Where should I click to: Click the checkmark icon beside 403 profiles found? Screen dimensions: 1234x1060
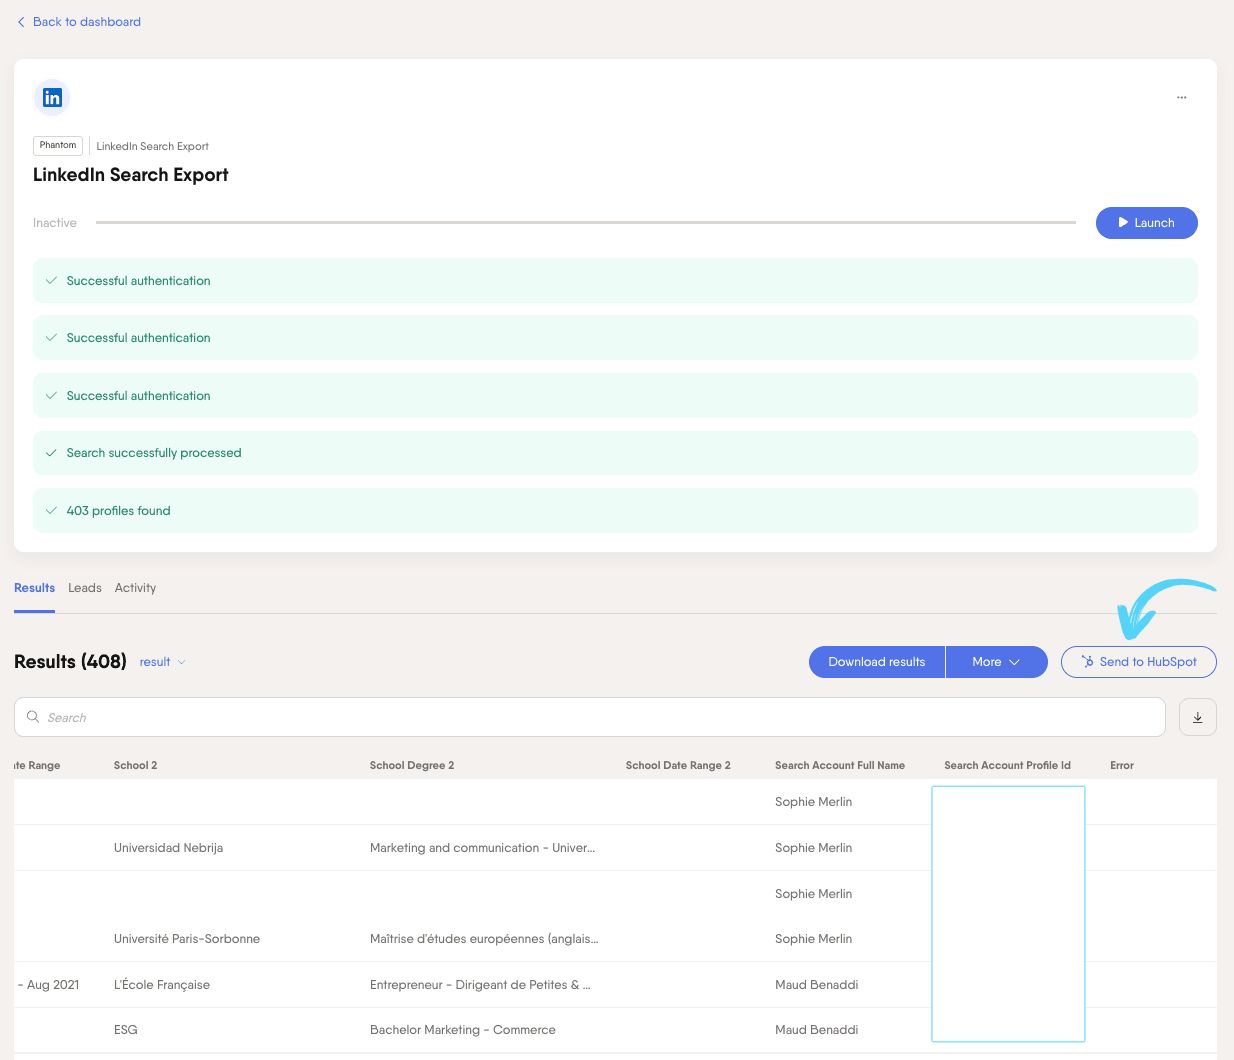pos(51,511)
